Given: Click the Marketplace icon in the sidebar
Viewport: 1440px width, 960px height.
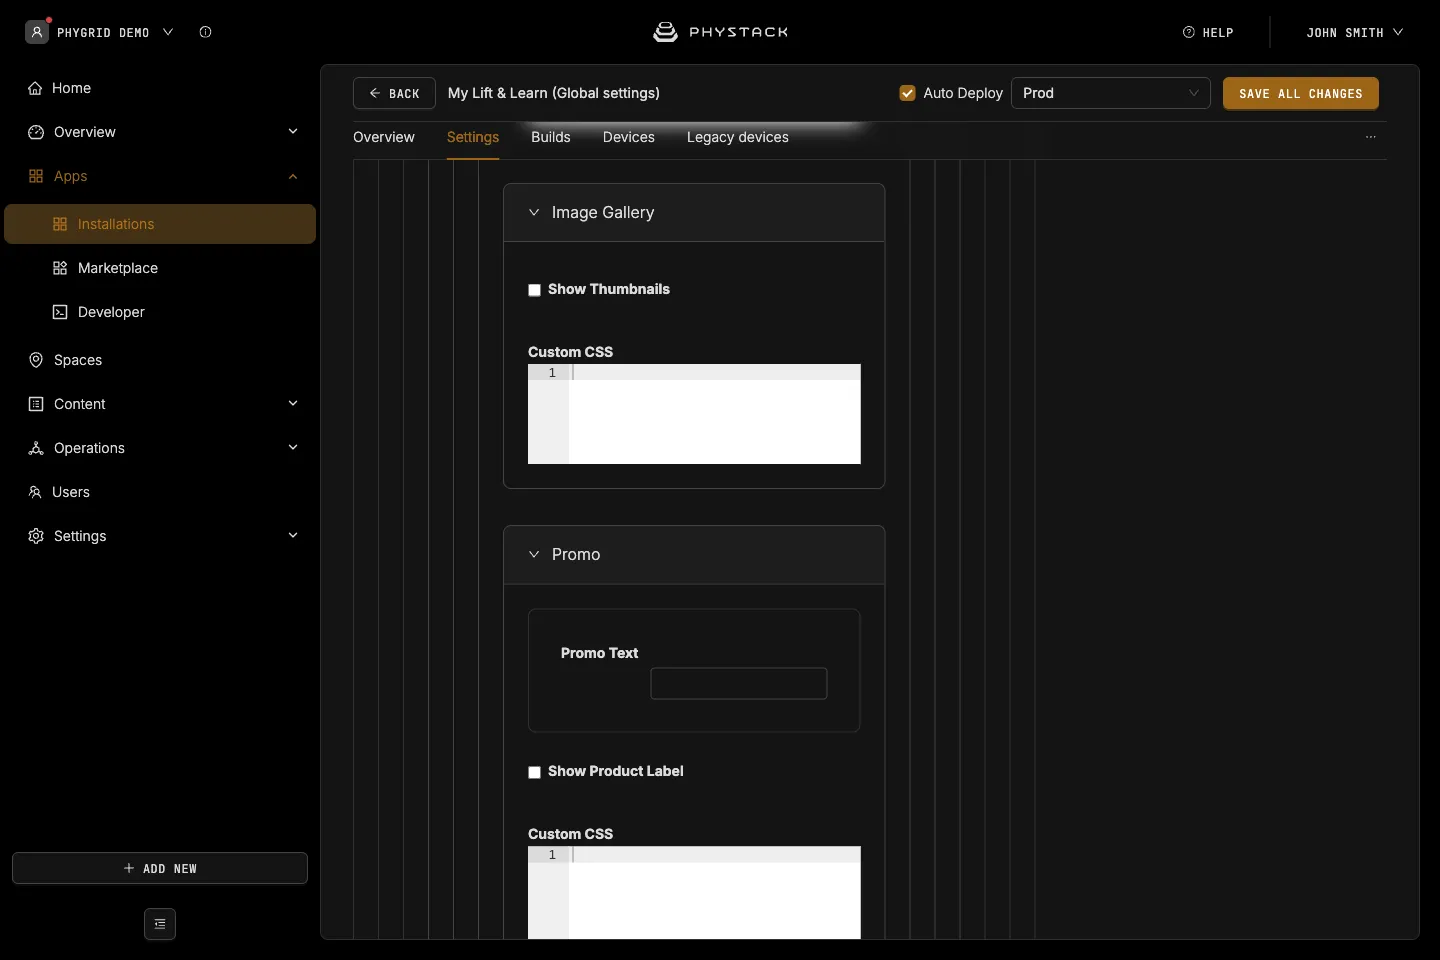Looking at the screenshot, I should pos(60,268).
